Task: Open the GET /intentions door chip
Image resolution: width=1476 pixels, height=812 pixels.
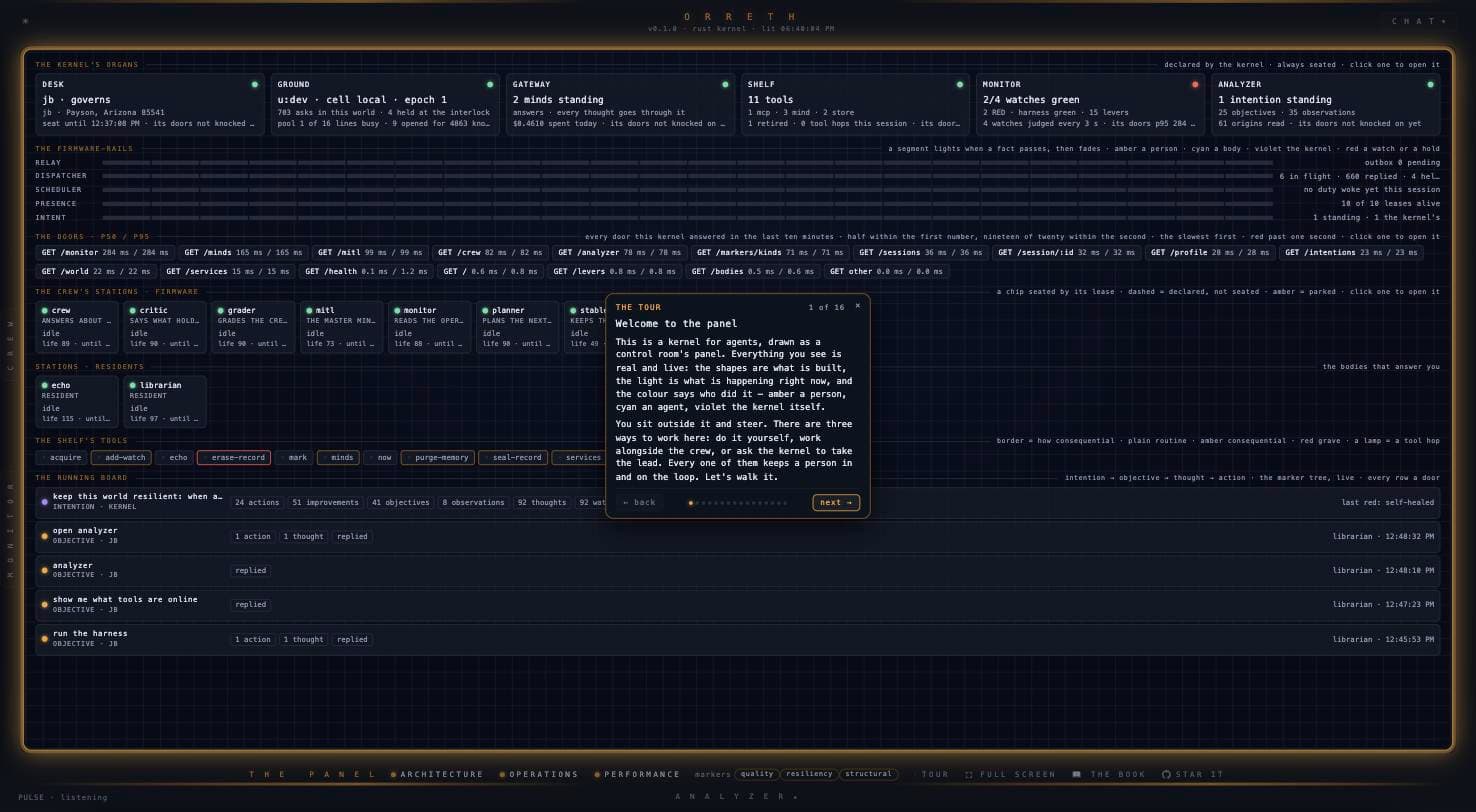Action: click(x=1351, y=252)
